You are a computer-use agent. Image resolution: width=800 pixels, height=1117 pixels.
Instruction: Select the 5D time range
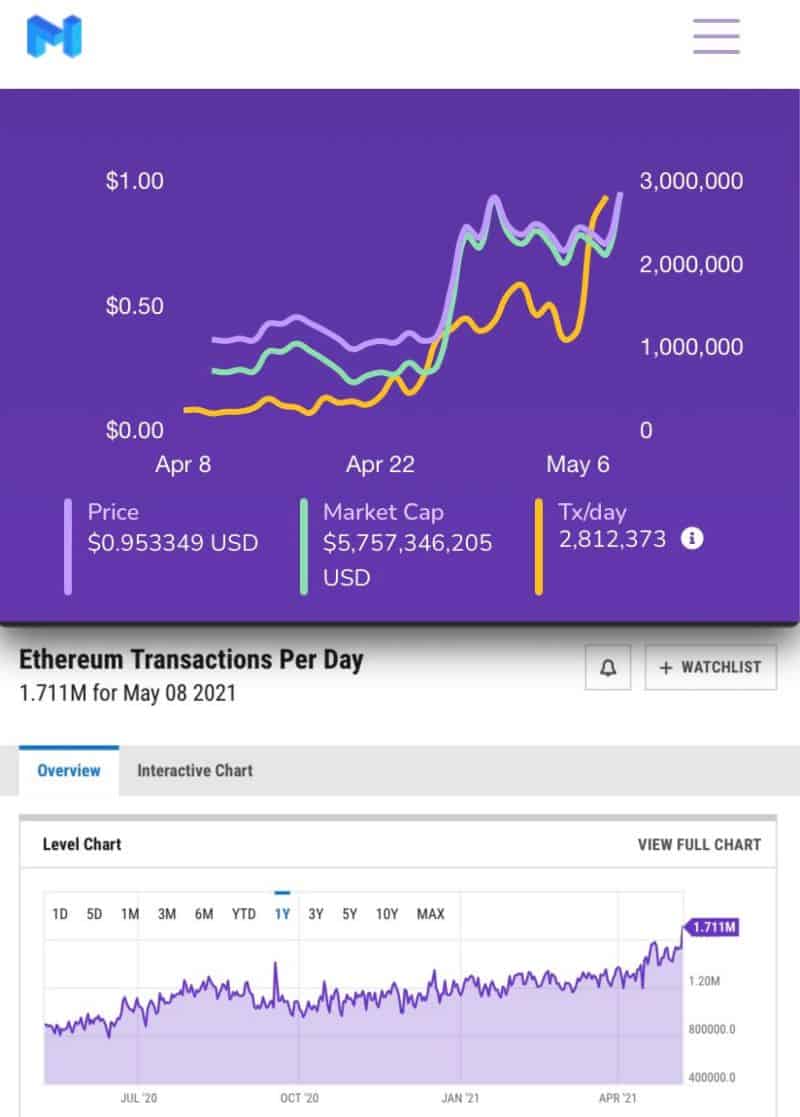click(94, 914)
